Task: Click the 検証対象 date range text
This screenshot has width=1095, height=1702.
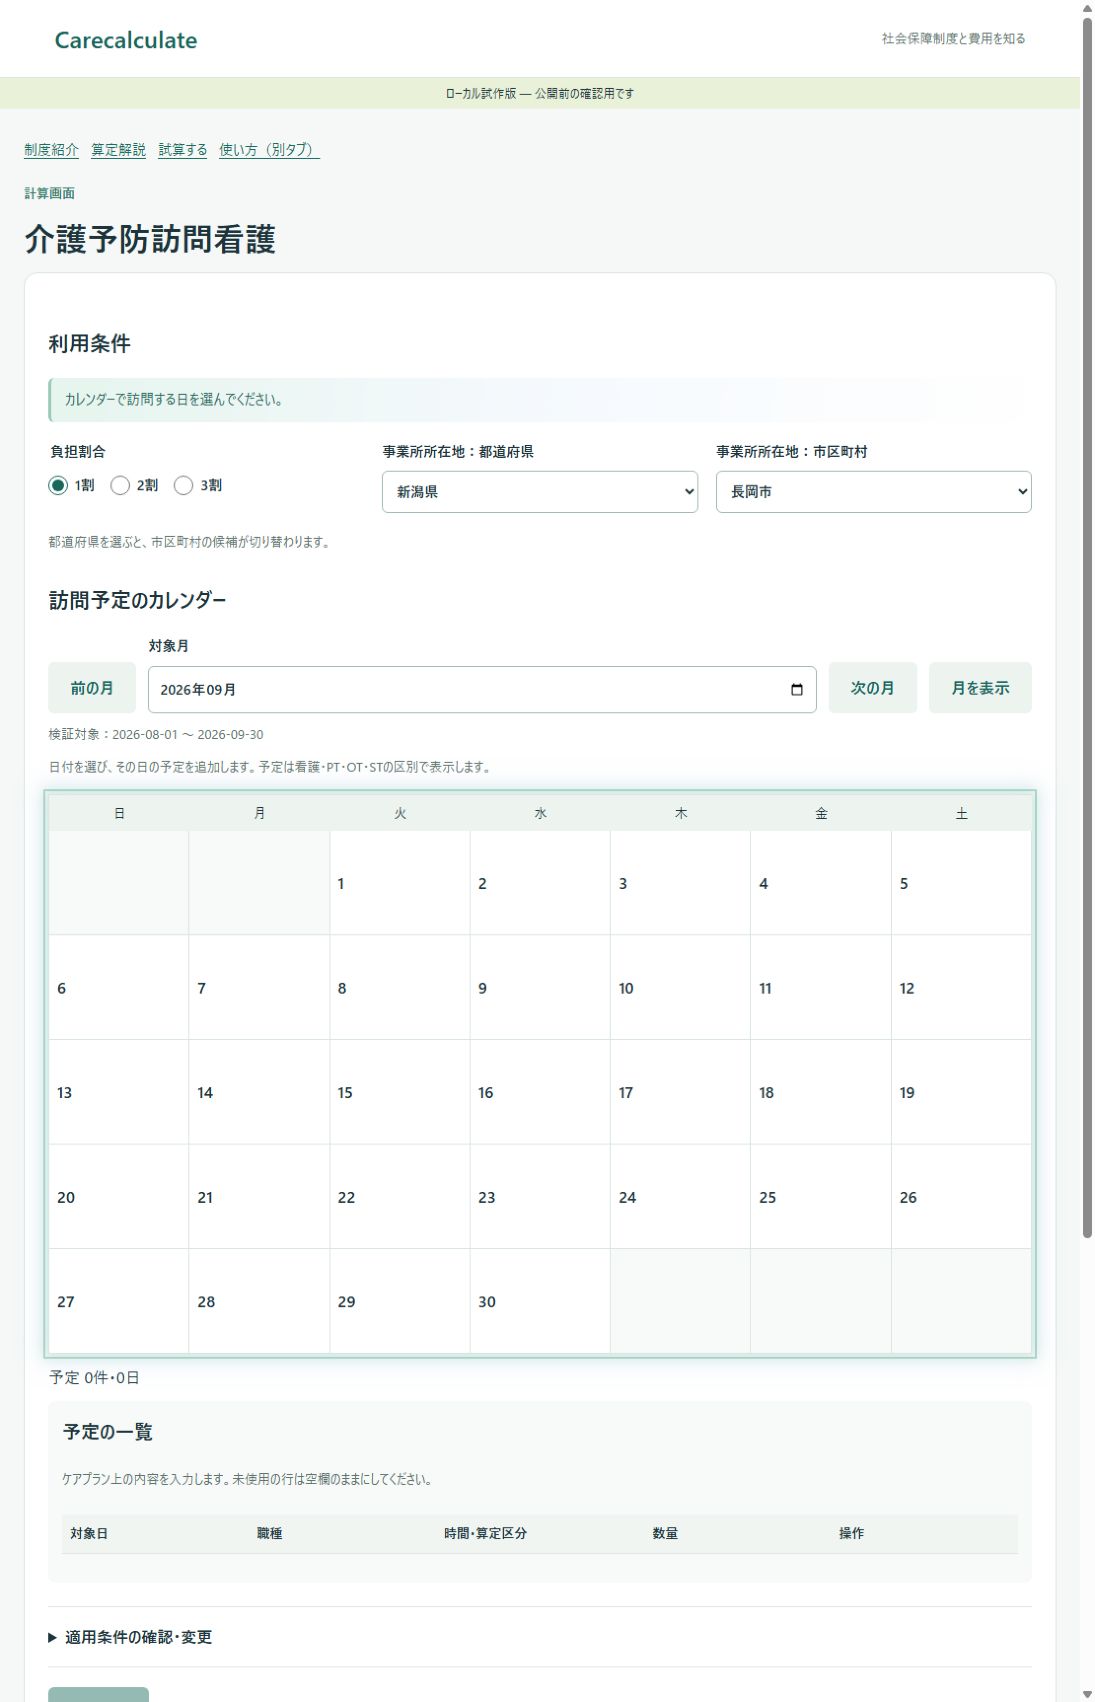Action: pyautogui.click(x=156, y=734)
